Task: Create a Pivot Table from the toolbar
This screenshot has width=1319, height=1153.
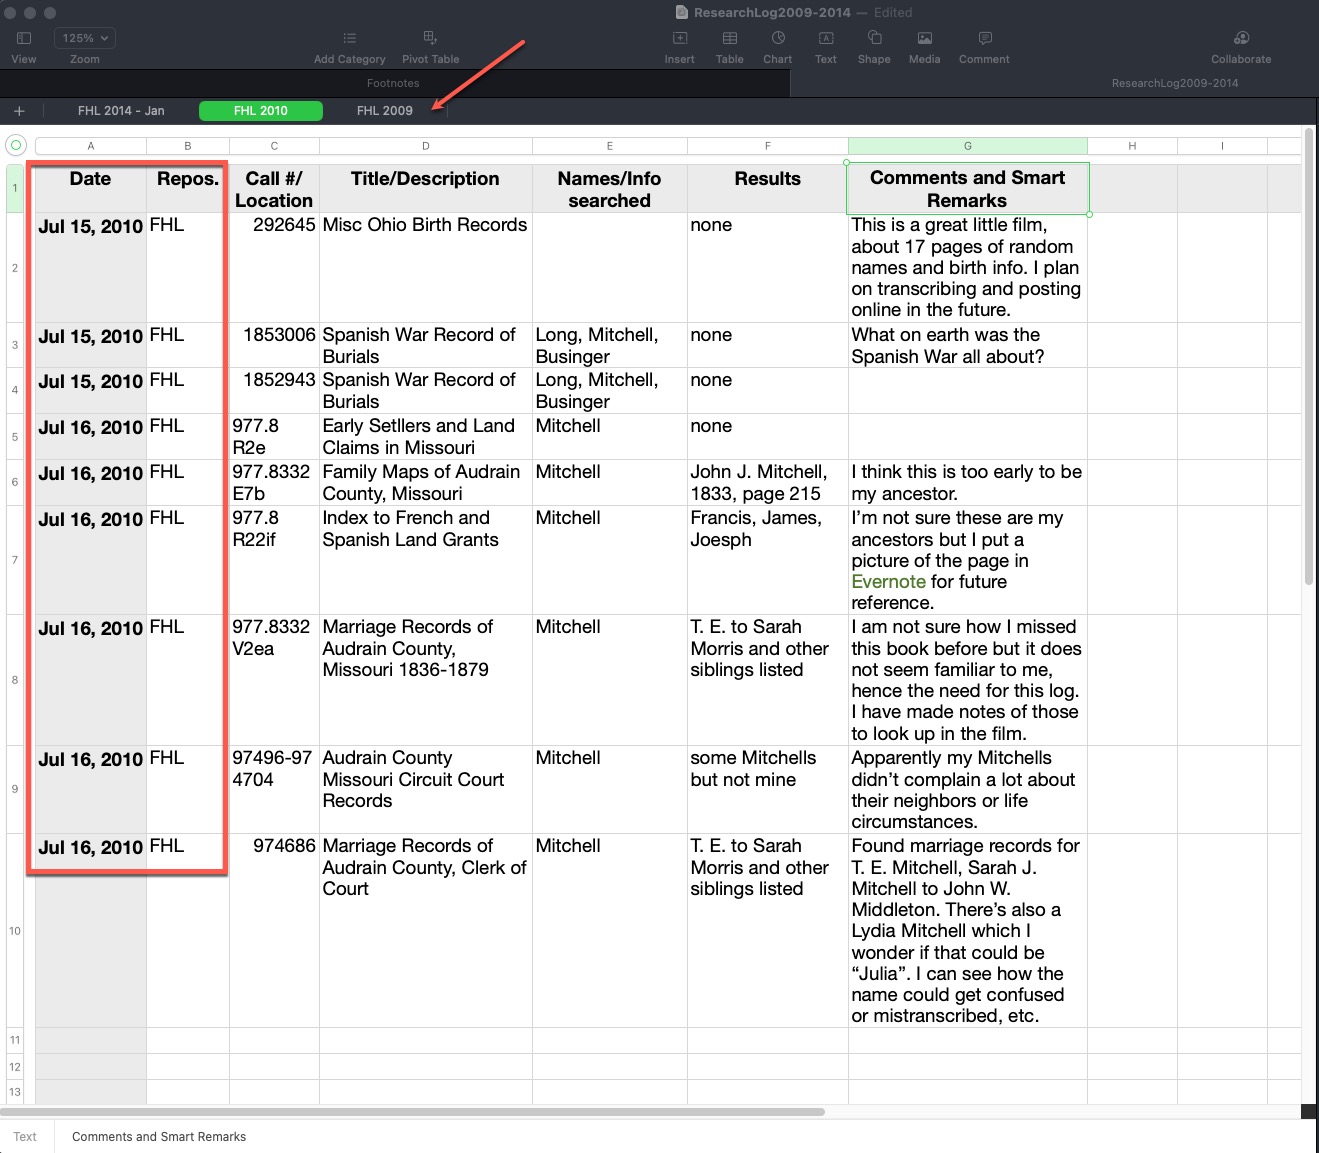Action: (430, 40)
